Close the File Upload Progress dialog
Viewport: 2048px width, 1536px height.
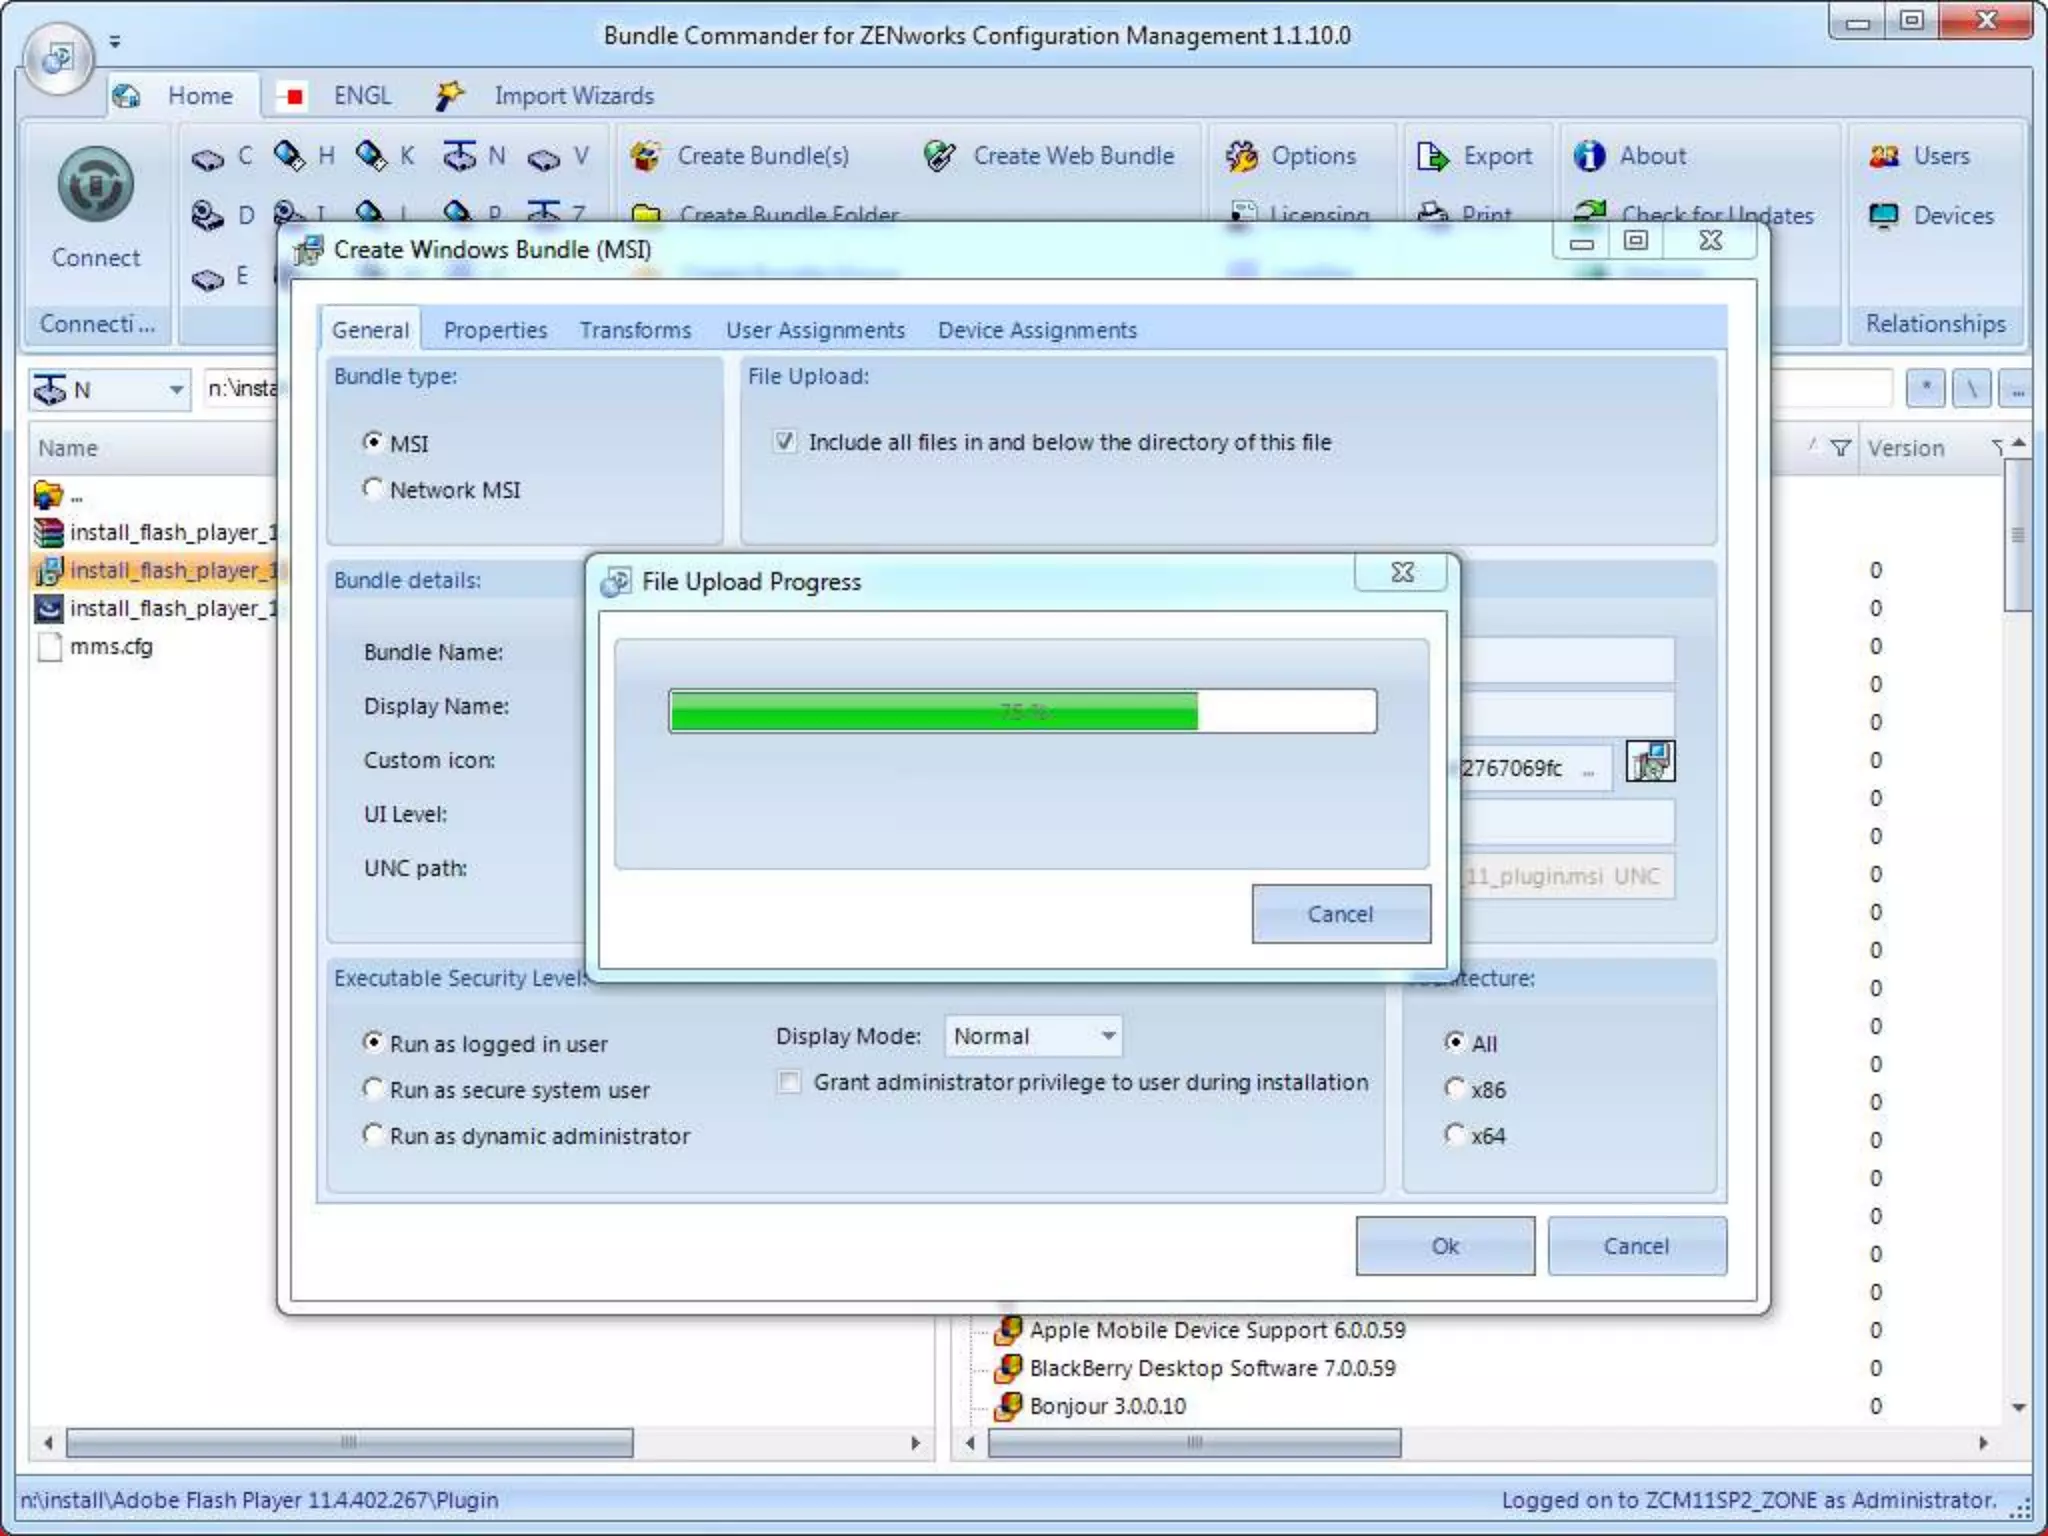(x=1402, y=572)
